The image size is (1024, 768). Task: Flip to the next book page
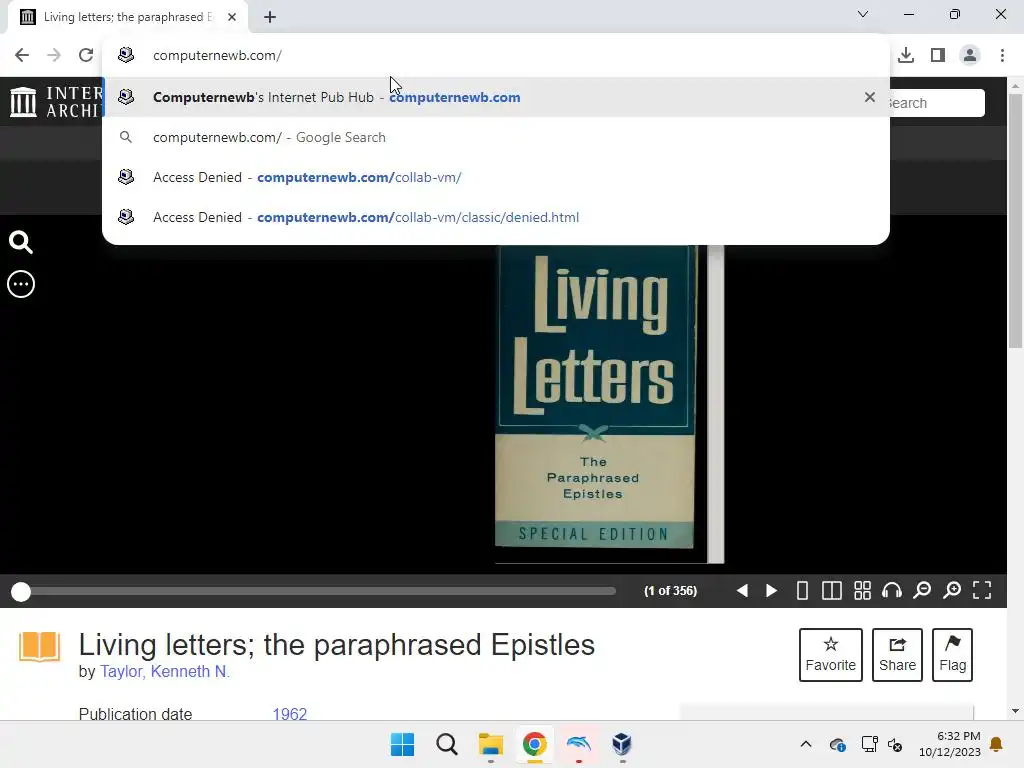771,591
